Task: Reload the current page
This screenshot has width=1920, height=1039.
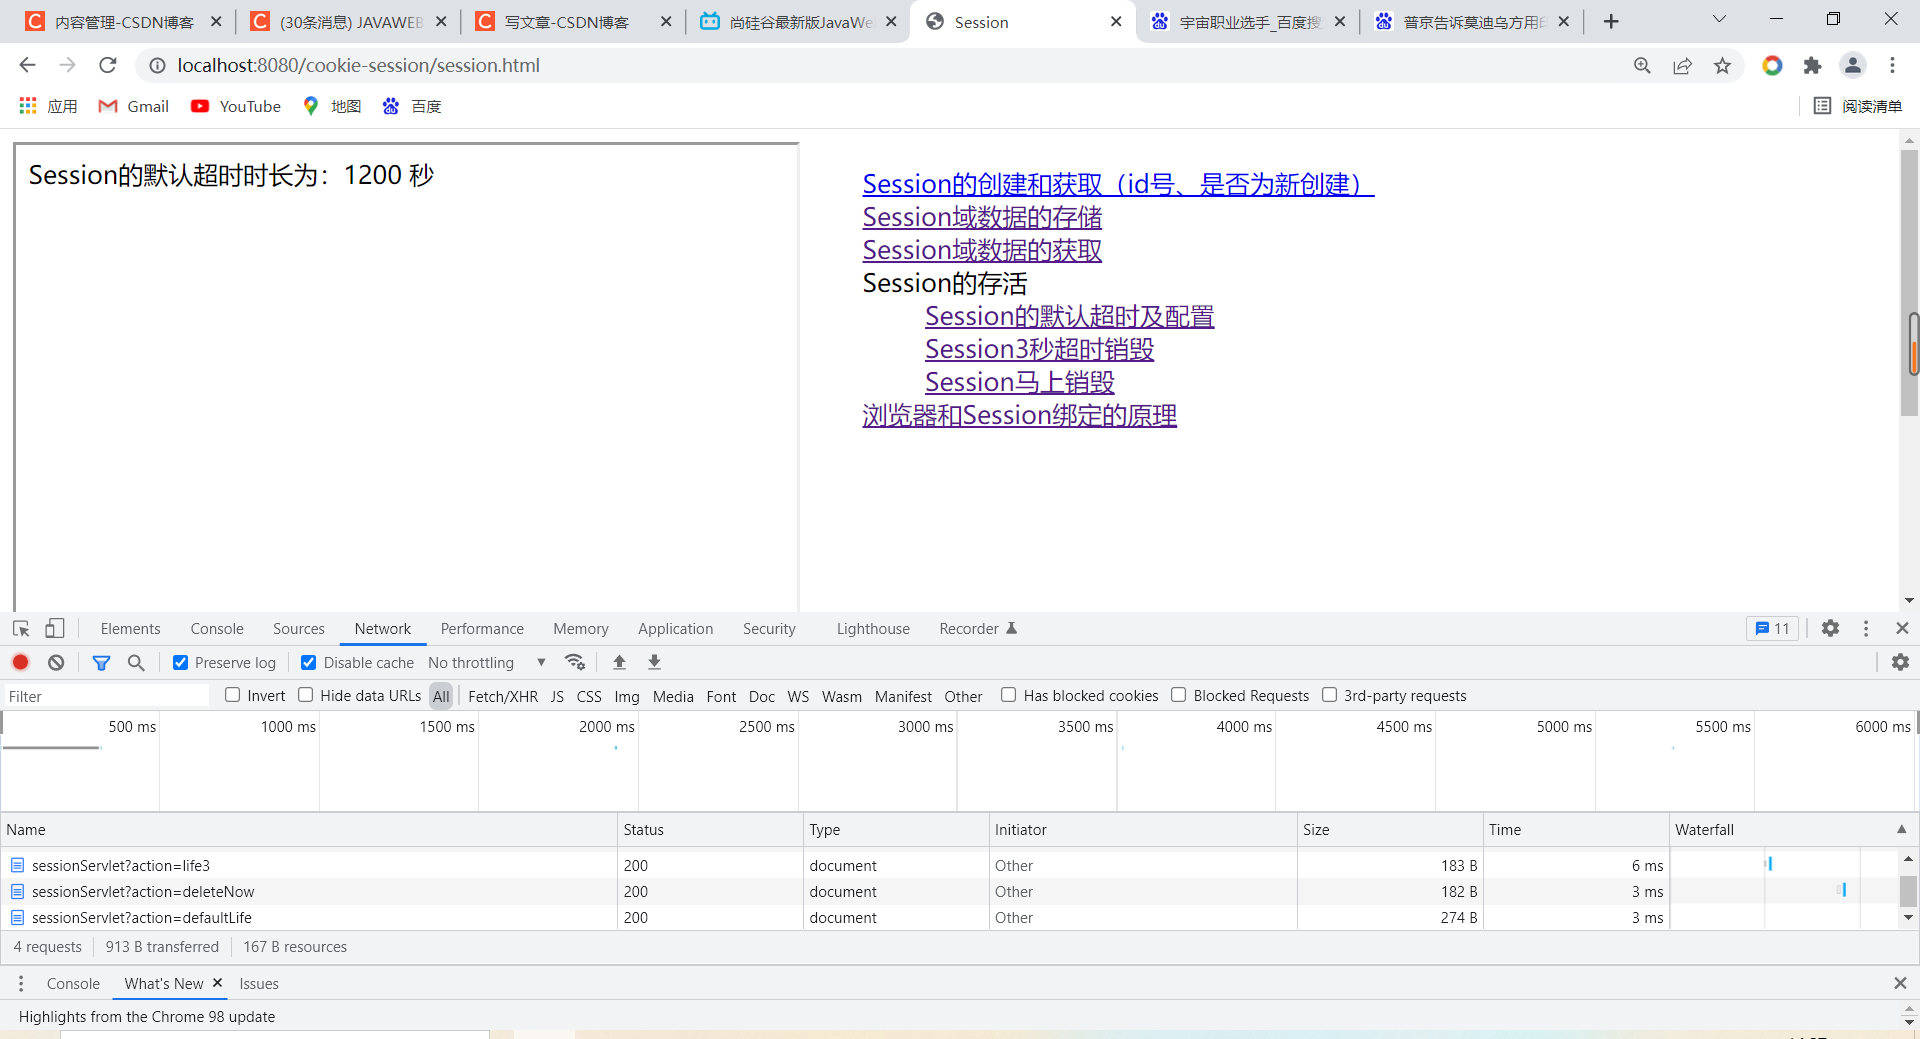Action: point(108,65)
